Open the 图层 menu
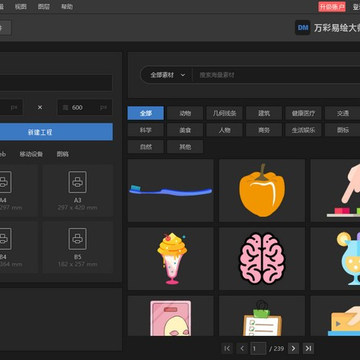Screen dimensions: 360x360 point(44,7)
